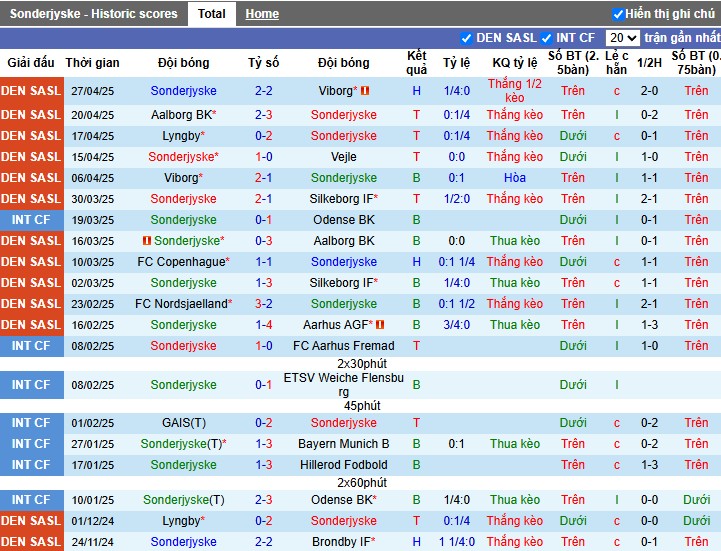
Task: Uncheck the DEN SASL filter checkbox
Action: click(x=466, y=38)
